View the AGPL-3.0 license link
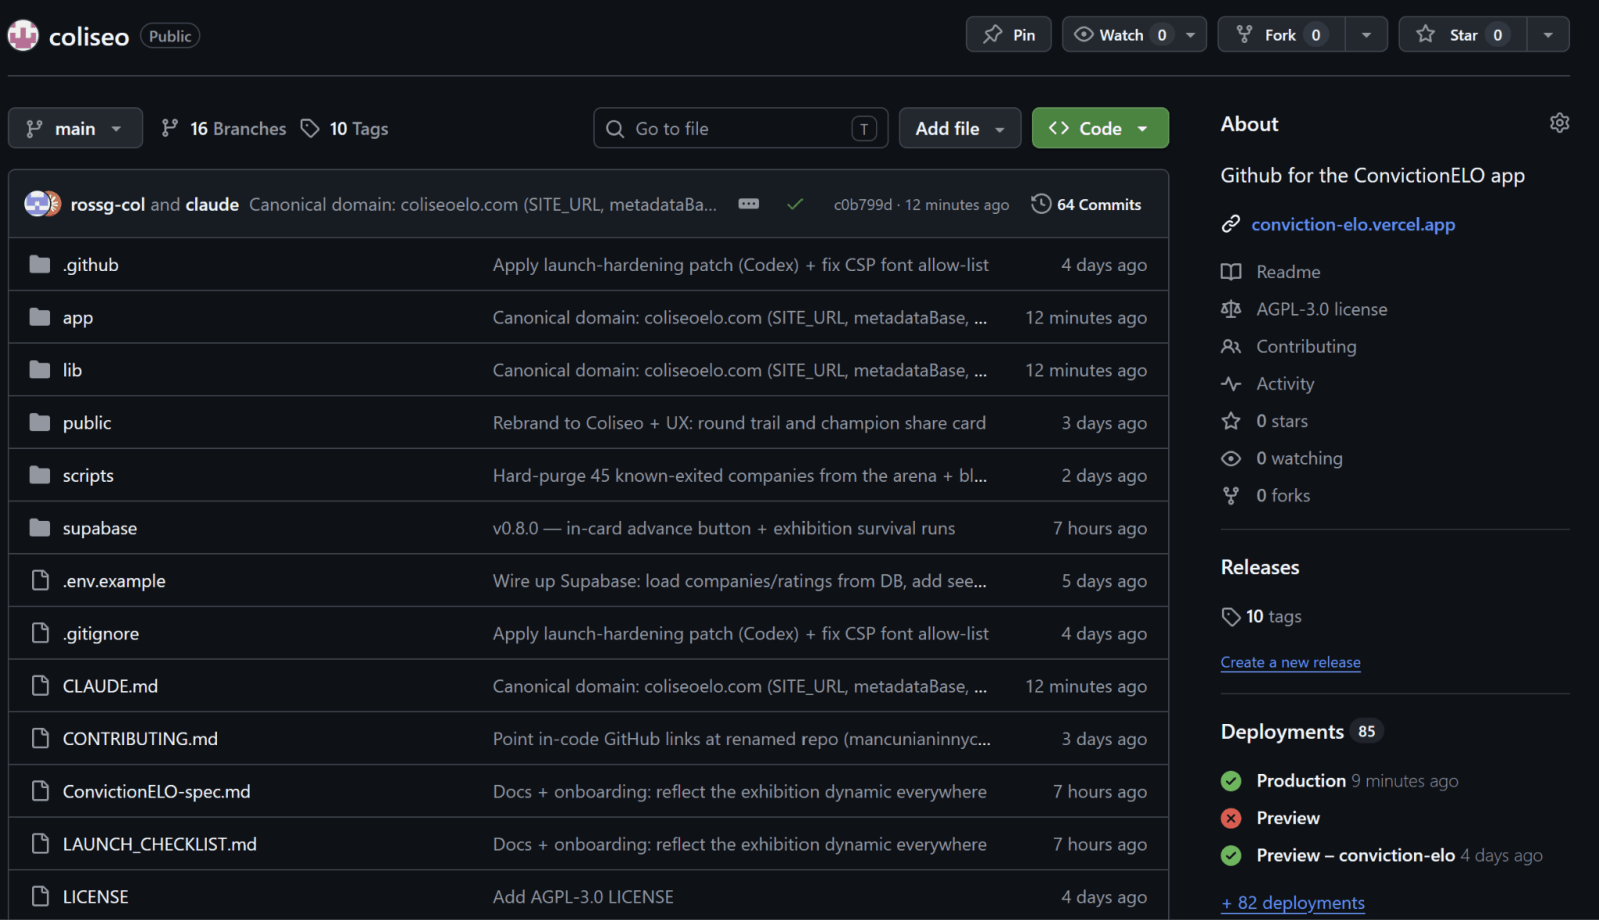The width and height of the screenshot is (1599, 920). tap(1322, 309)
